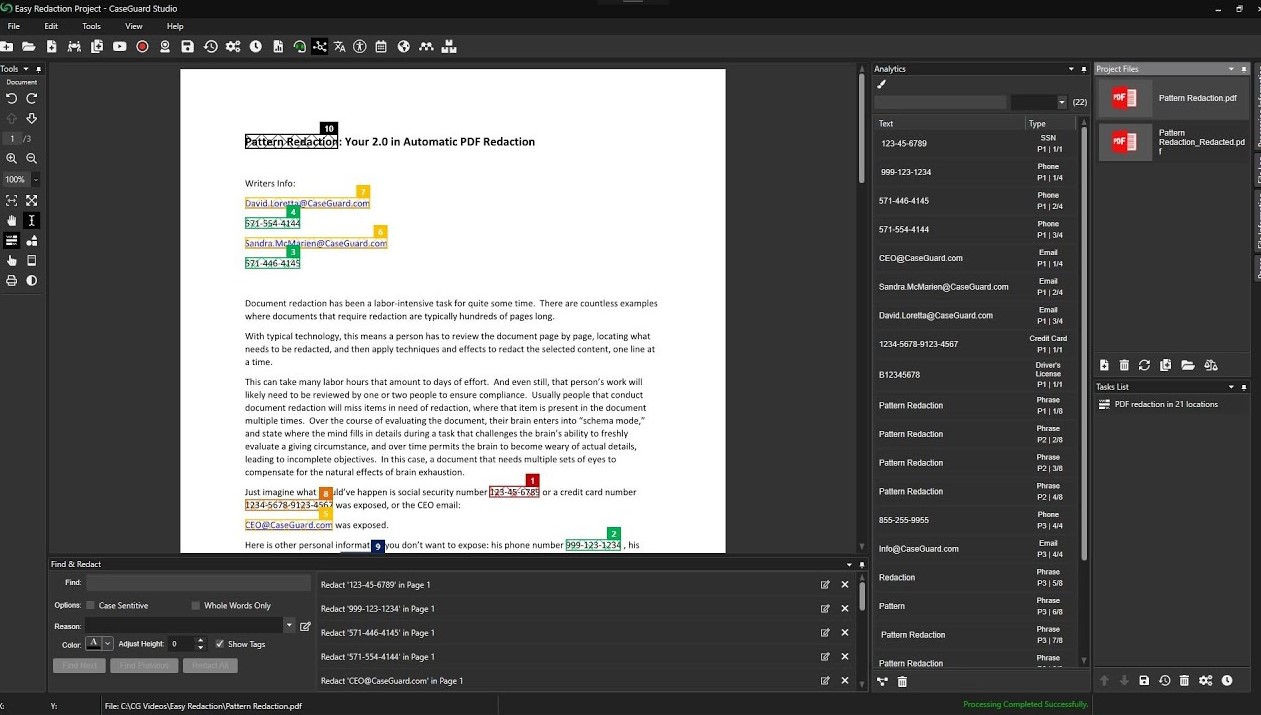Open the View menu
1261x715 pixels.
tap(134, 26)
